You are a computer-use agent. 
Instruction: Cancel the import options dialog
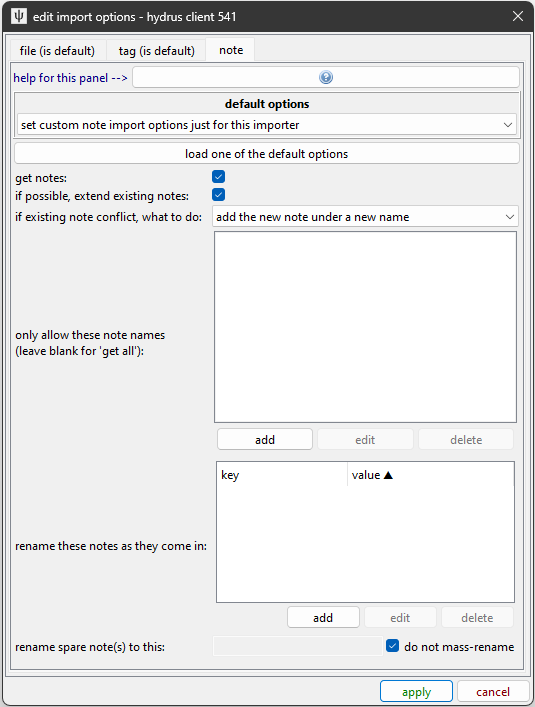click(493, 692)
